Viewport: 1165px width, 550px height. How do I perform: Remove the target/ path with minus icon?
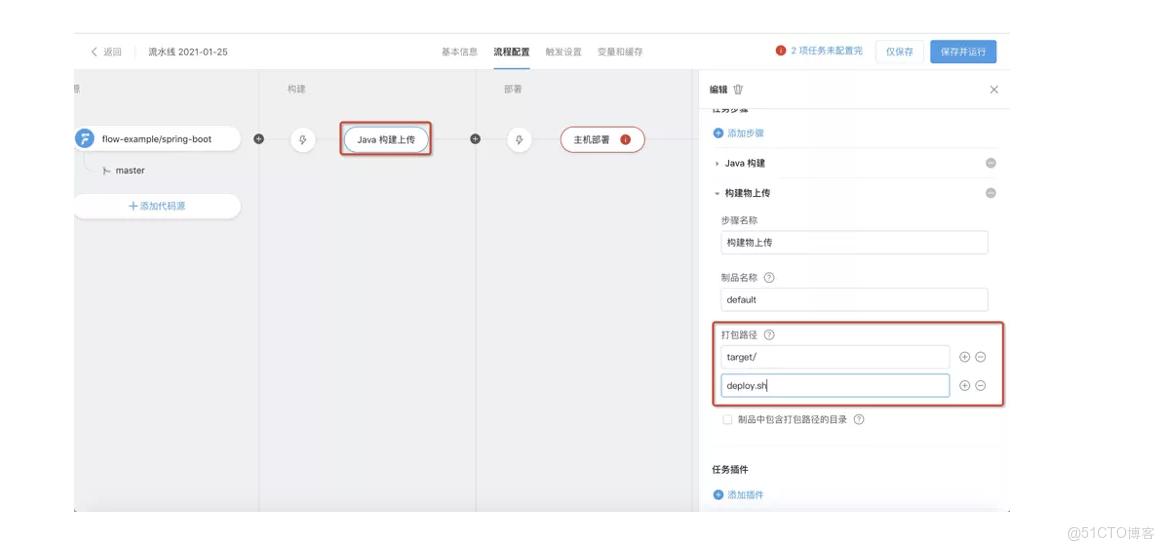click(980, 357)
